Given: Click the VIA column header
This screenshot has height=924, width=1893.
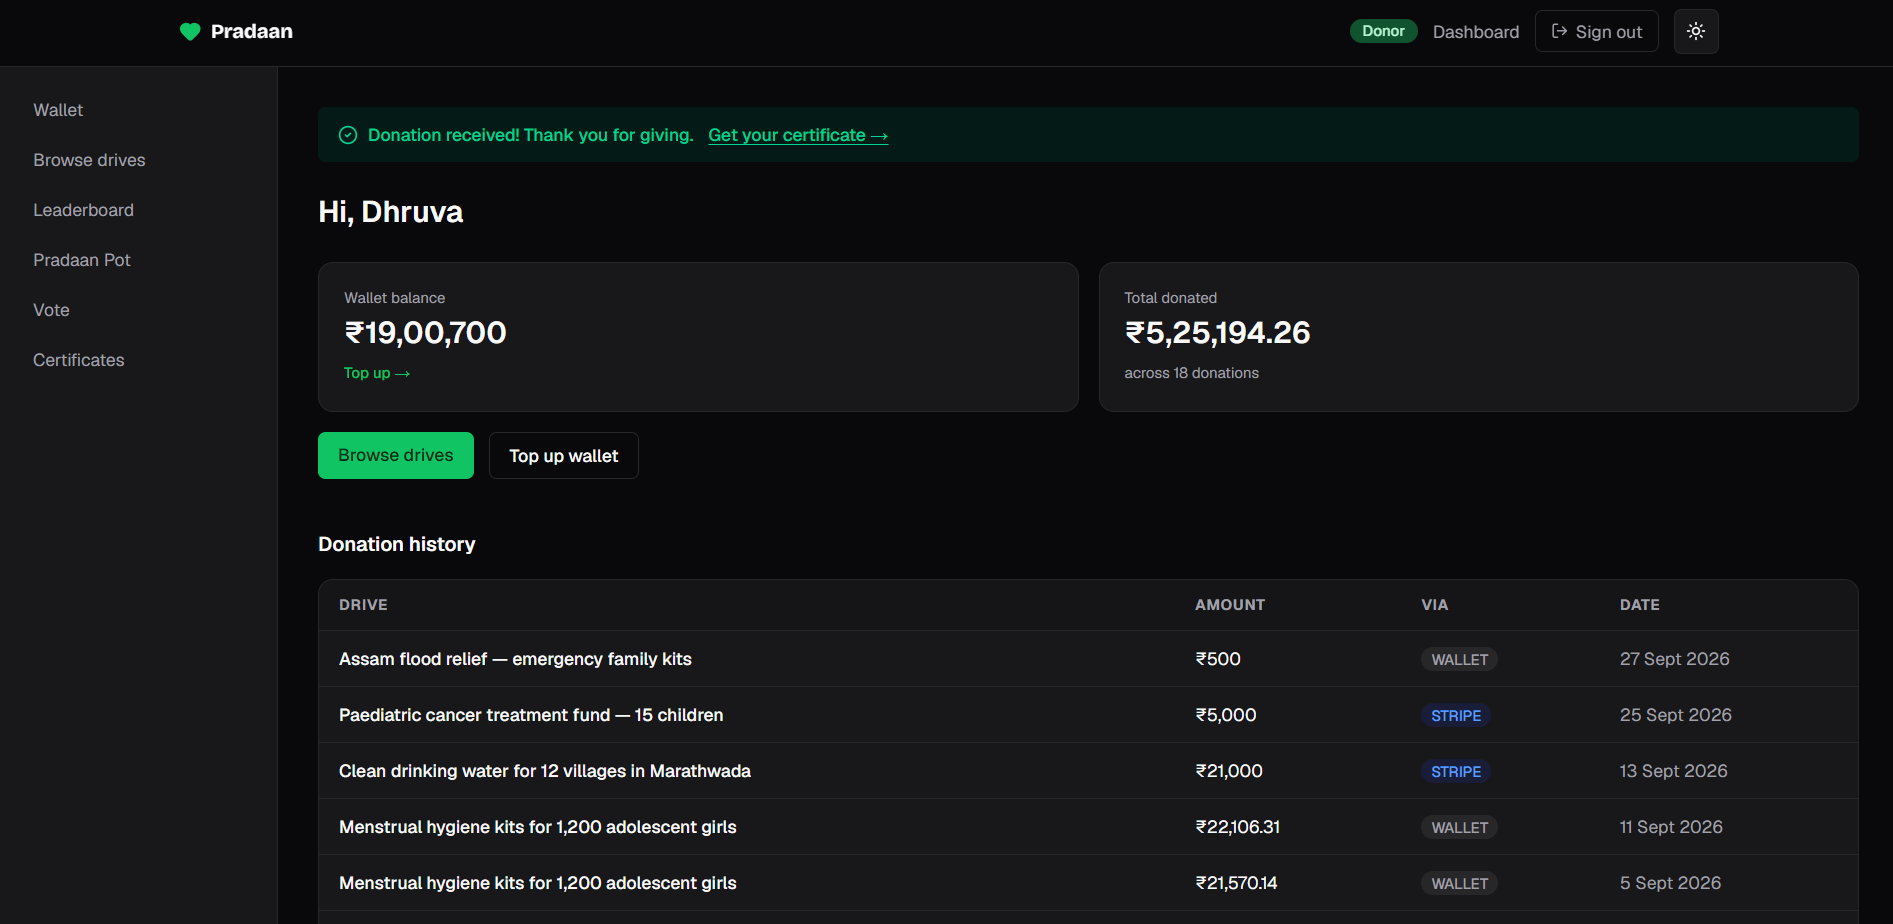Looking at the screenshot, I should 1435,605.
